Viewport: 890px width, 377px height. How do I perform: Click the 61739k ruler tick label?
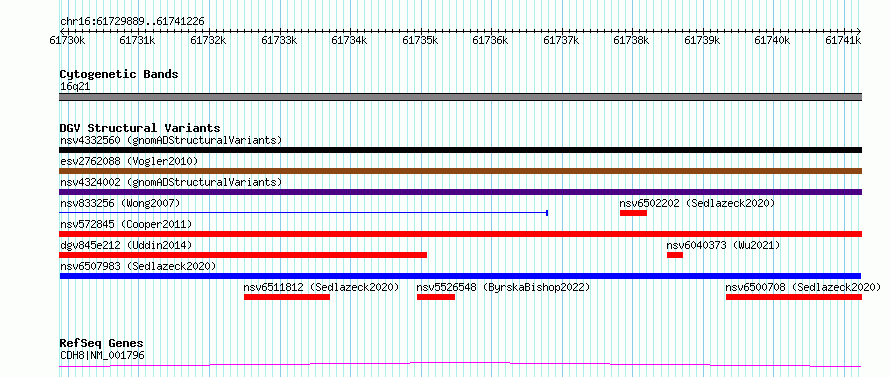702,40
